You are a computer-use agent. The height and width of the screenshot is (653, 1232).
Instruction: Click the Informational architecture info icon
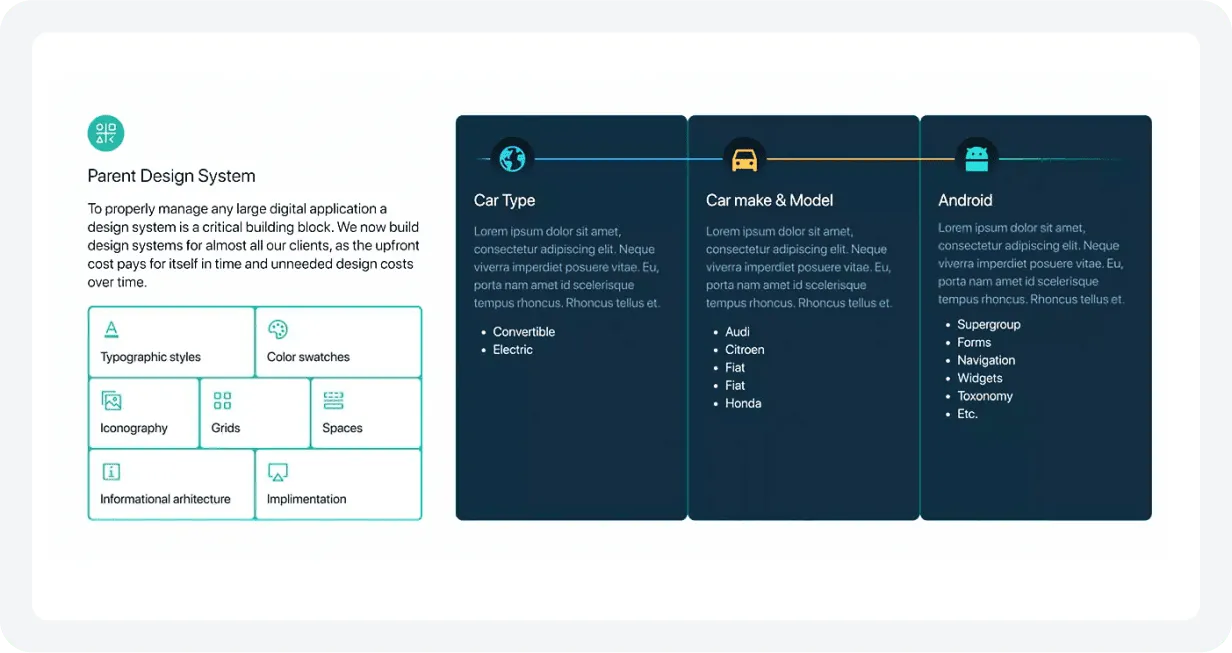(x=111, y=472)
